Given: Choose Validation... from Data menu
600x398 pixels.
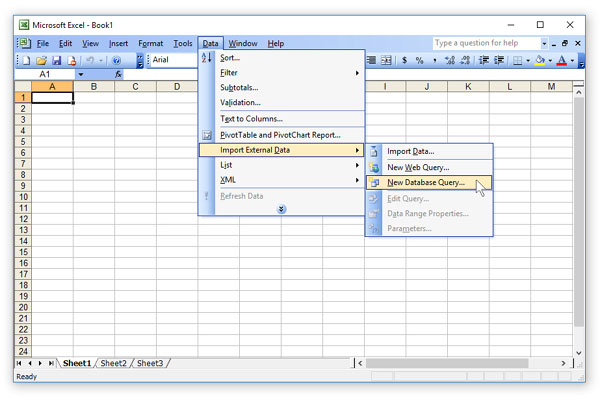Looking at the screenshot, I should coord(282,103).
